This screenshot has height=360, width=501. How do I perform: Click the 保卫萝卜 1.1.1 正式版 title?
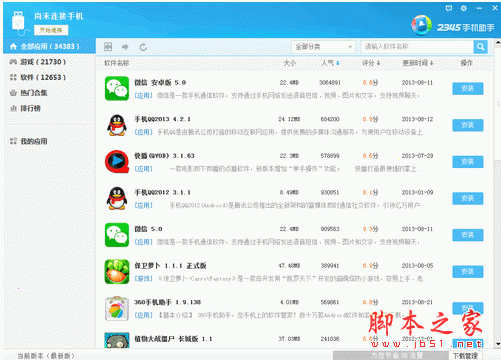coord(170,266)
